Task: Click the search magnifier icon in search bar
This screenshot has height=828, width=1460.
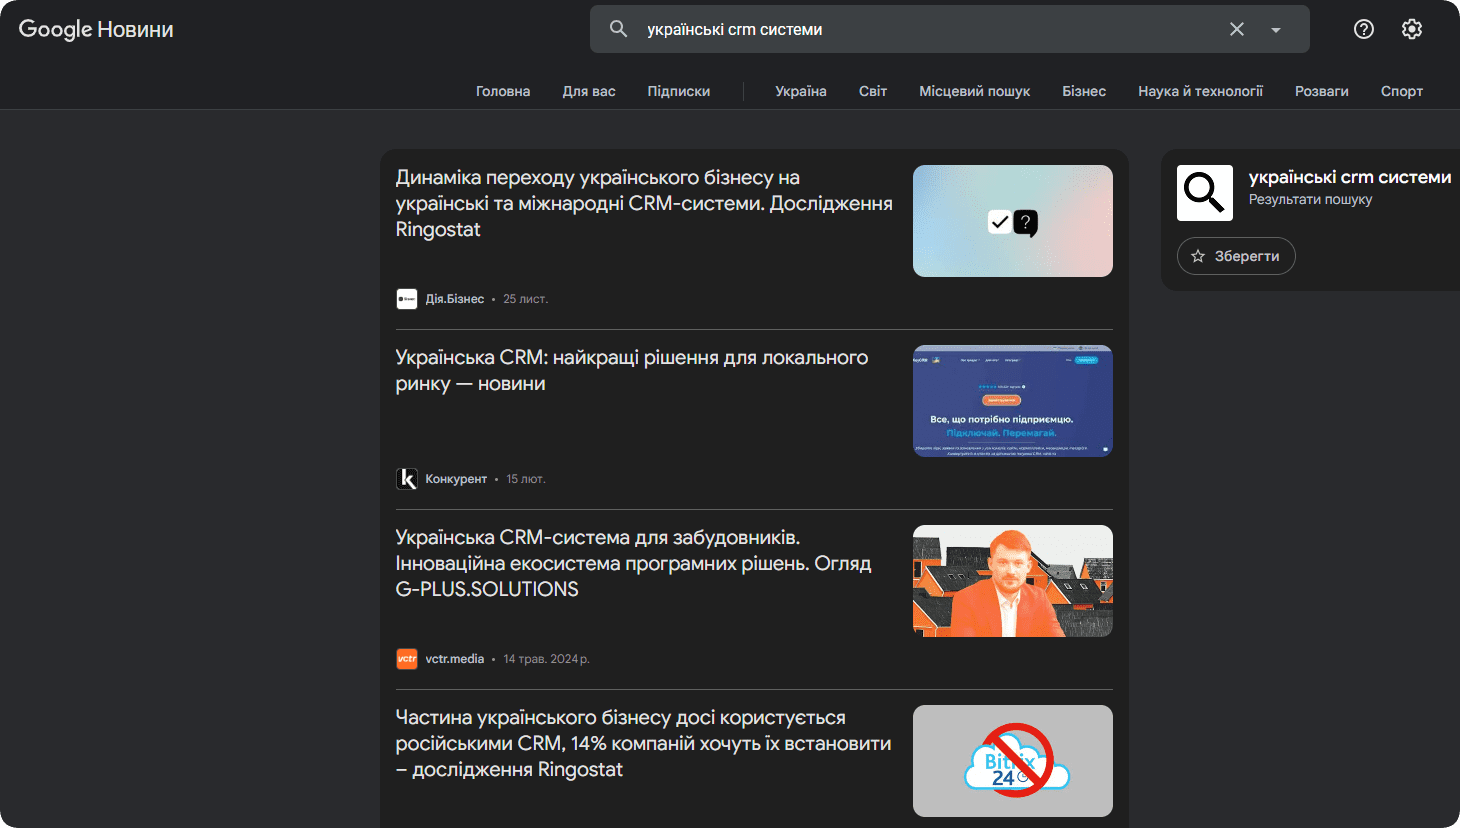Action: [x=619, y=29]
